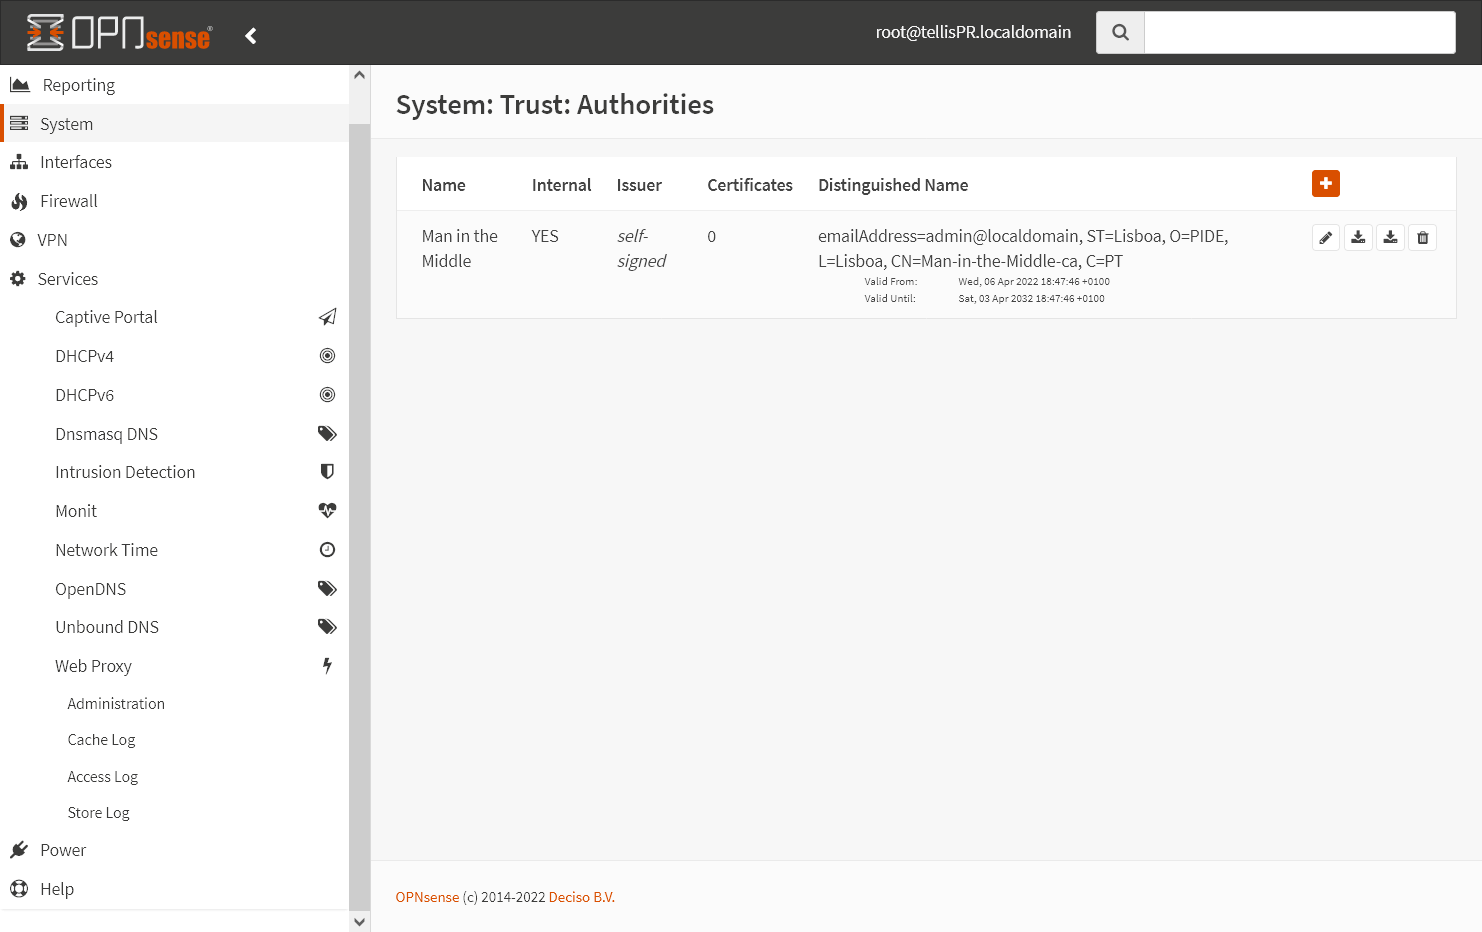Click the Web Proxy lightning icon
1482x932 pixels.
click(x=327, y=665)
